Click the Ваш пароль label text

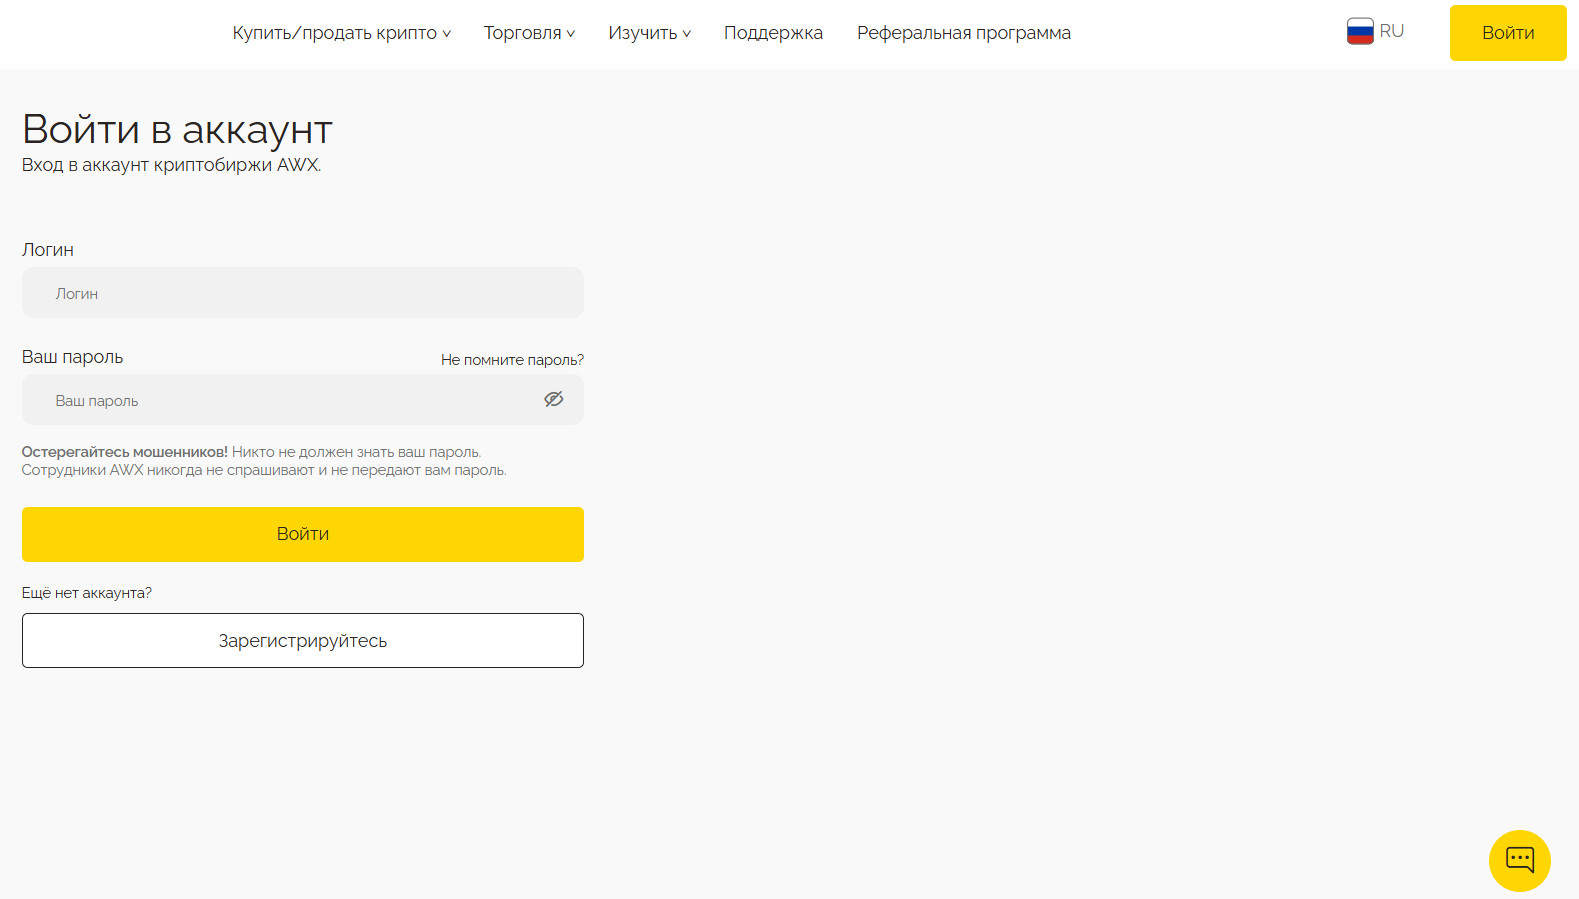(x=72, y=357)
